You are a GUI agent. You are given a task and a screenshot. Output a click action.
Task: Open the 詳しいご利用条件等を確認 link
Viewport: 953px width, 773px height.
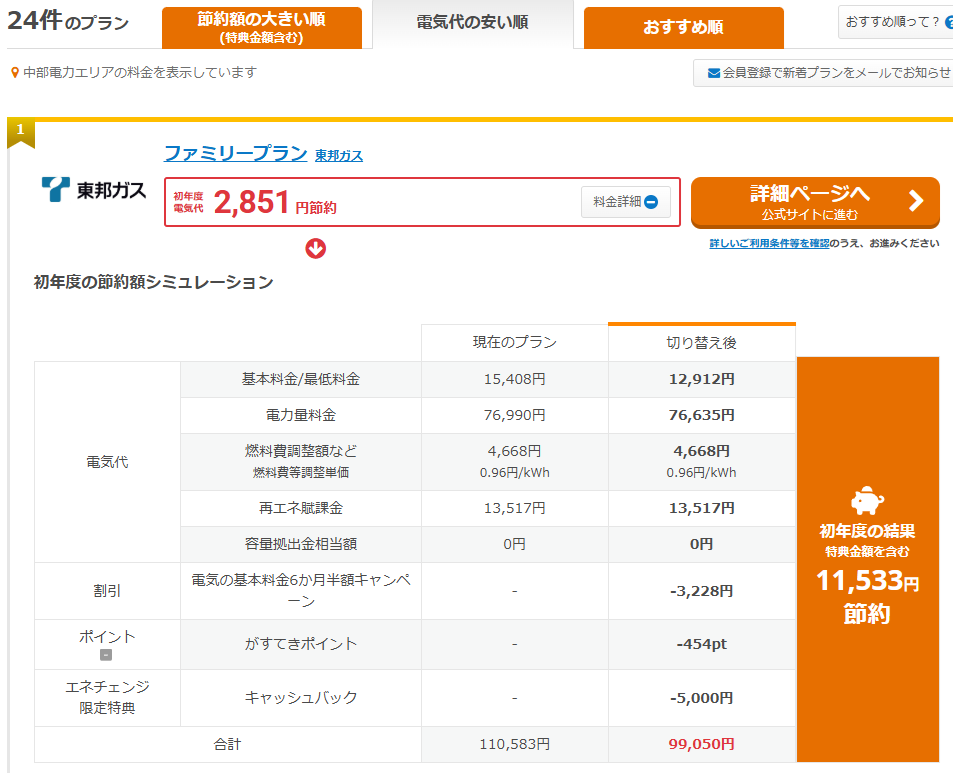coord(769,243)
